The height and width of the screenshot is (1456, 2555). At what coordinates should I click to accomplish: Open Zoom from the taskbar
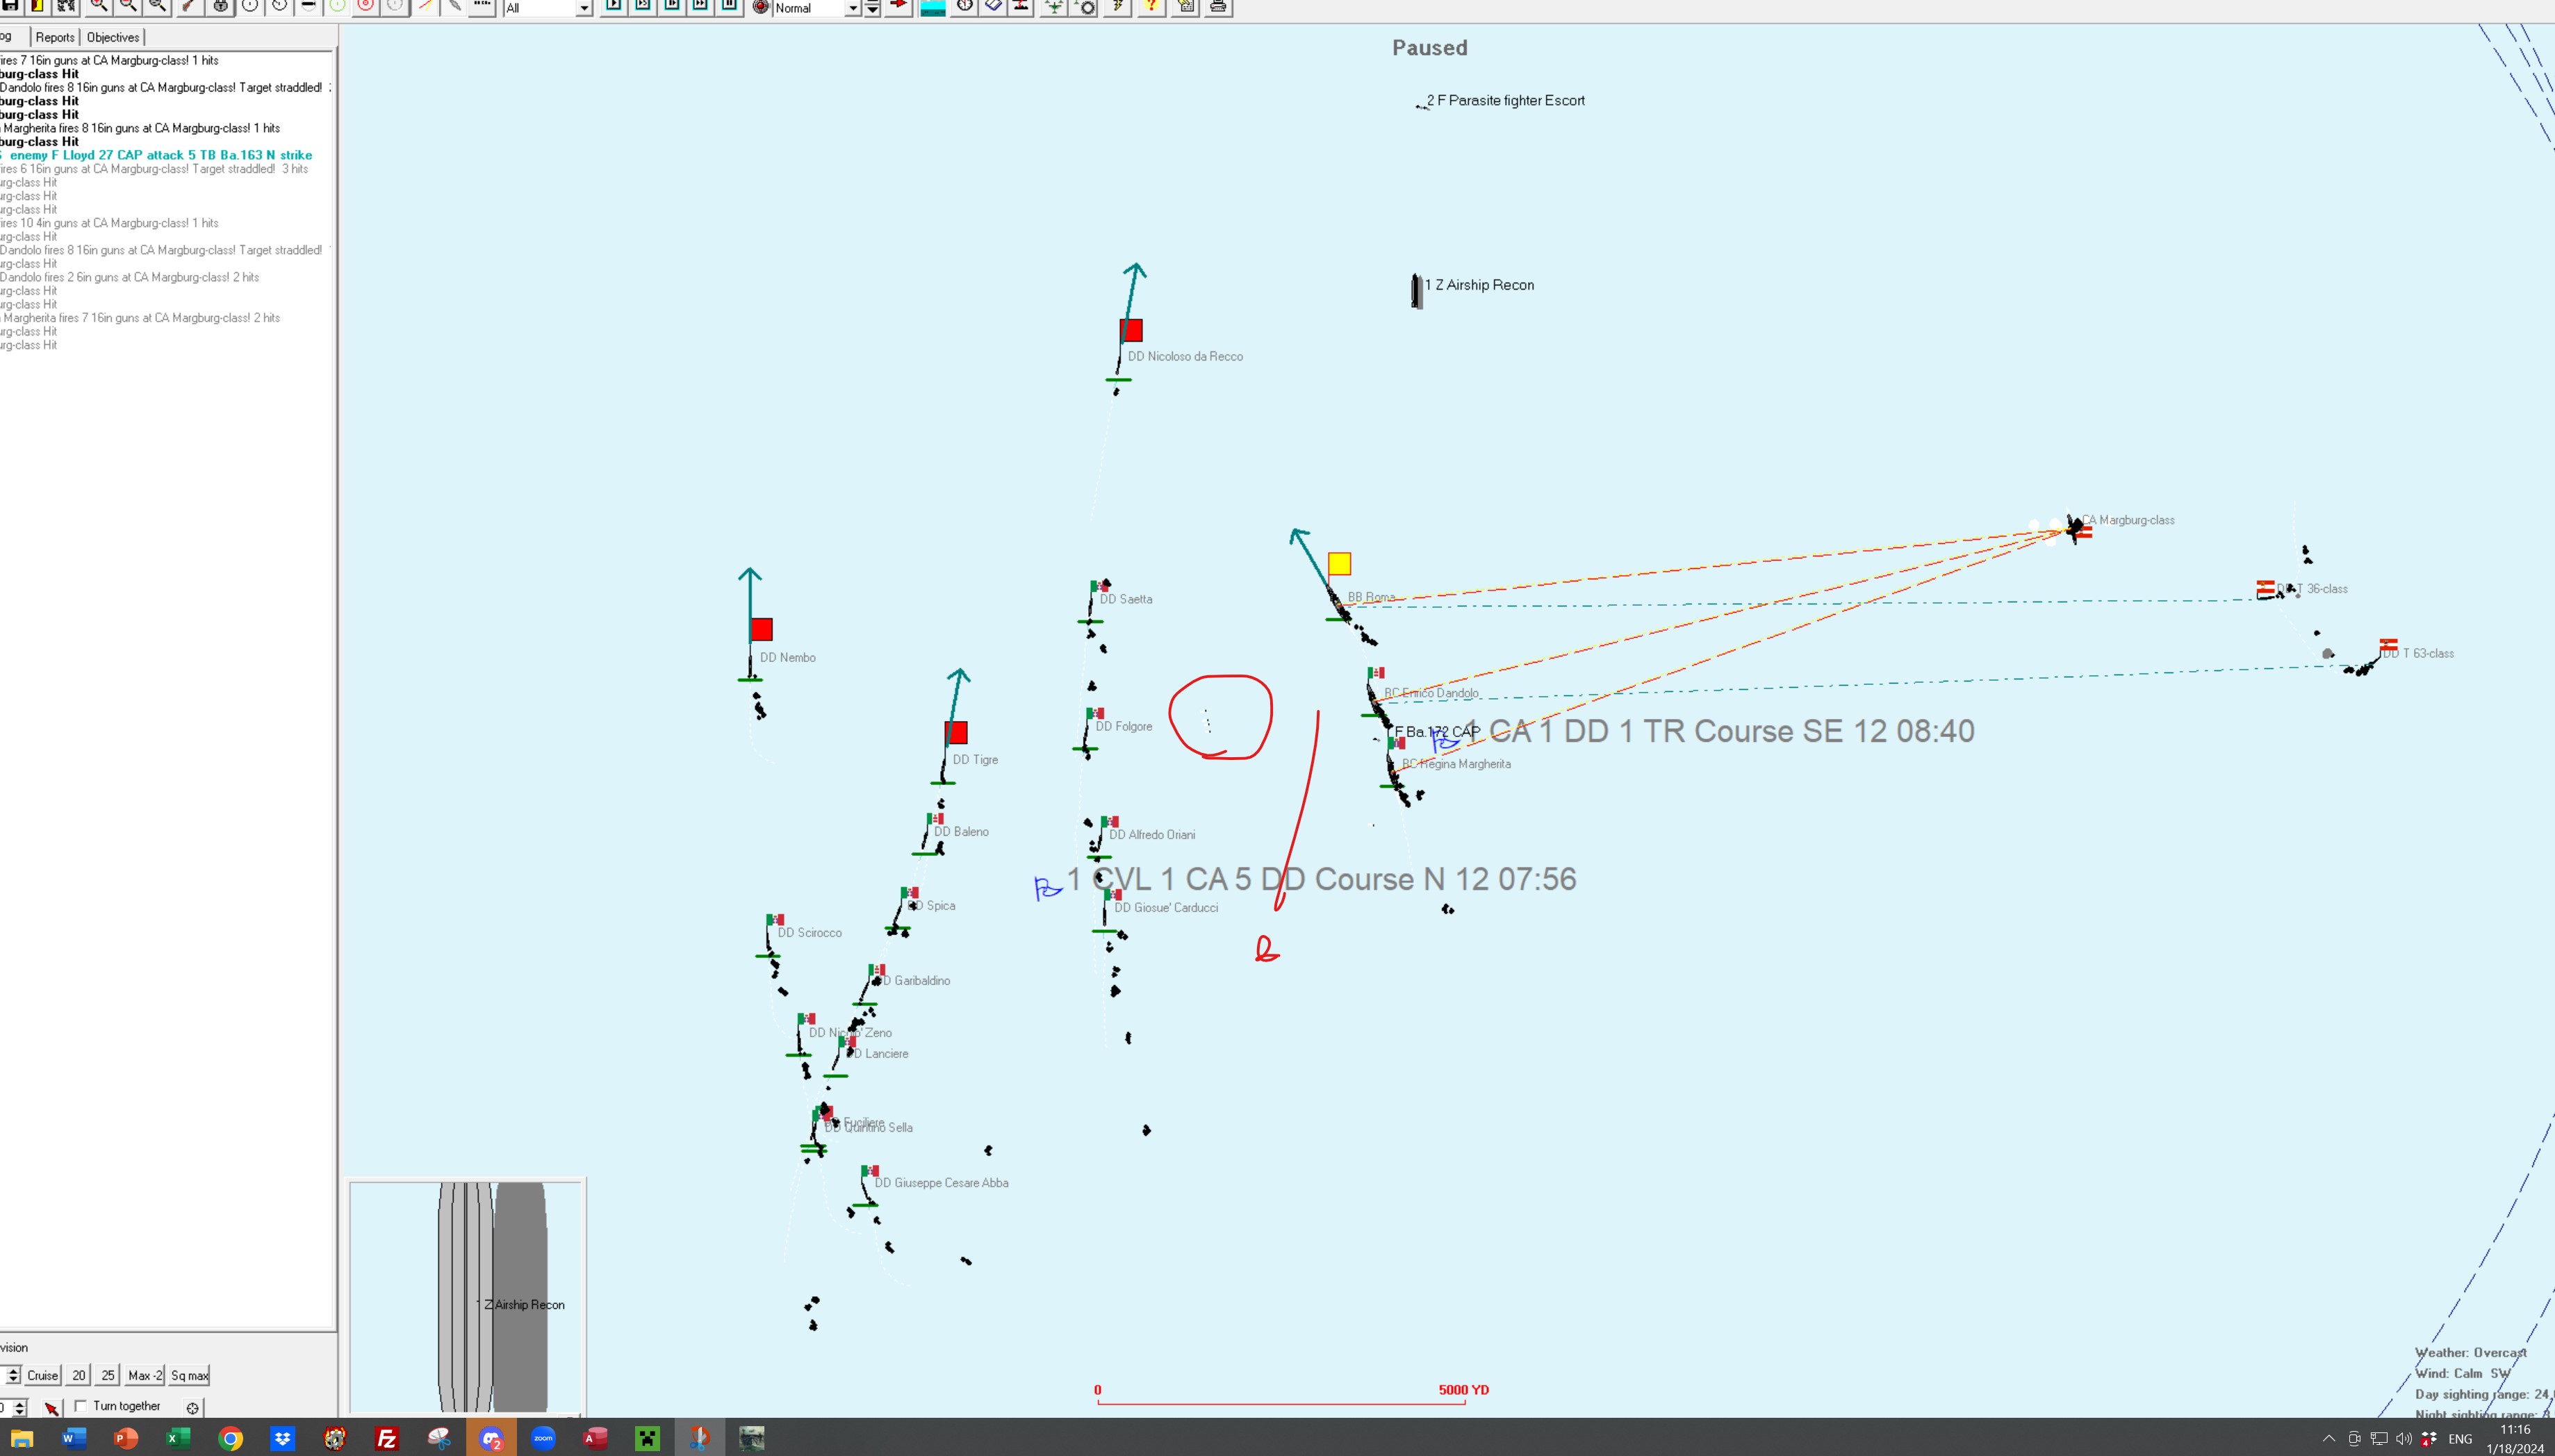point(543,1438)
